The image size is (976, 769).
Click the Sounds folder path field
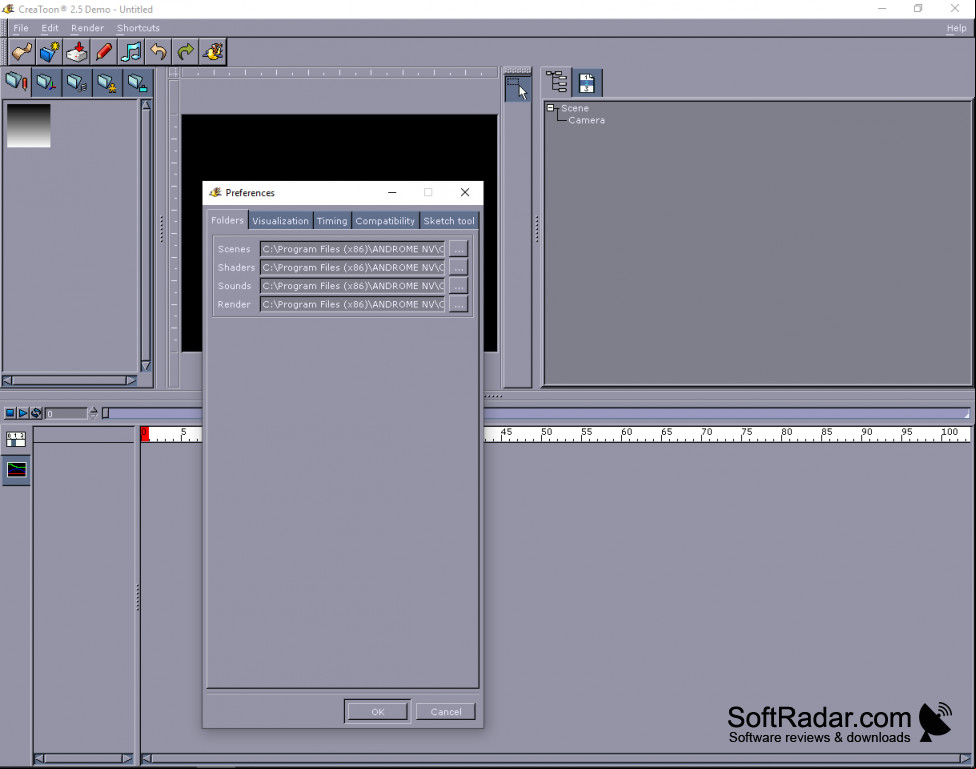pos(352,286)
